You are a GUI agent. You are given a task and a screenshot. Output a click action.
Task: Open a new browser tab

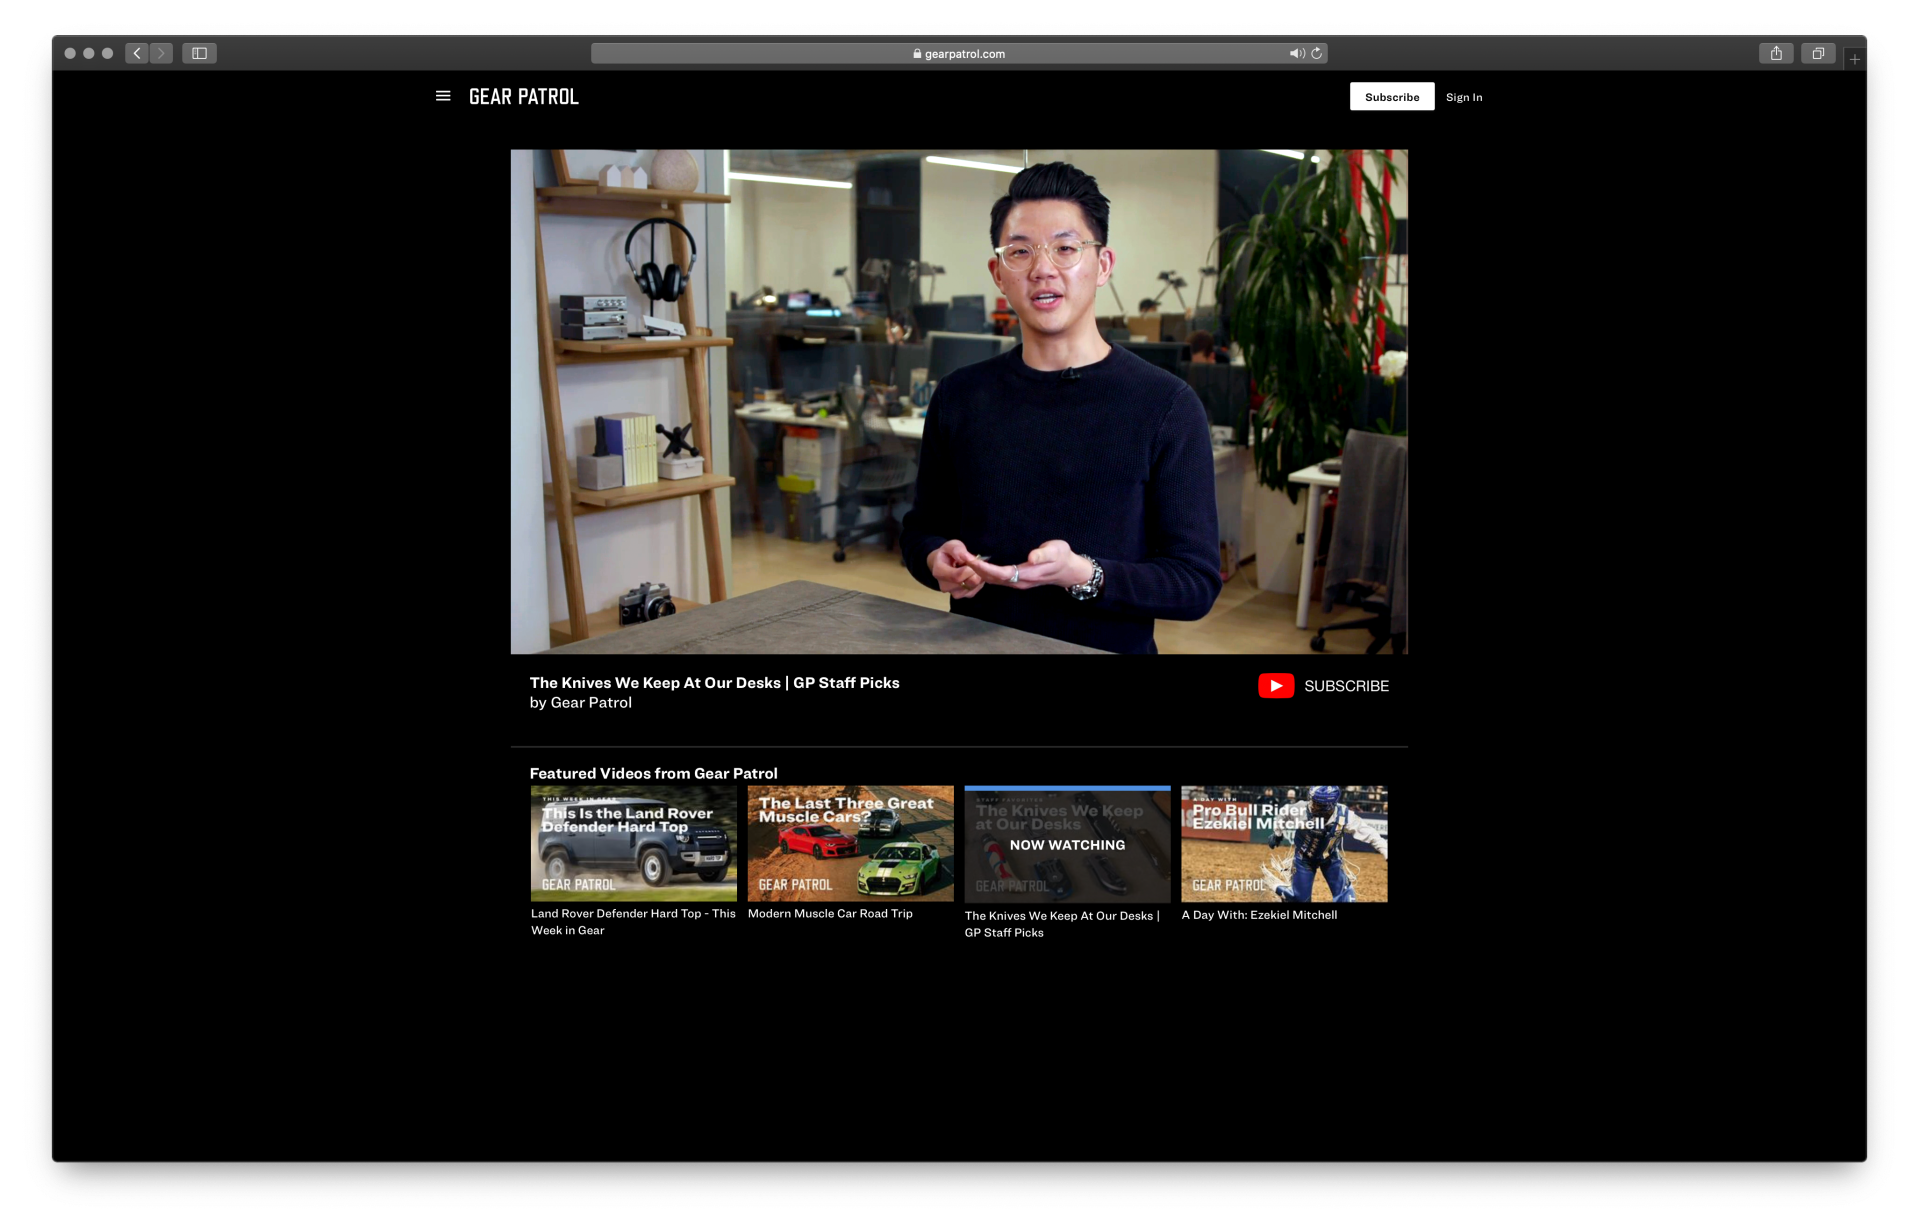[x=1854, y=59]
